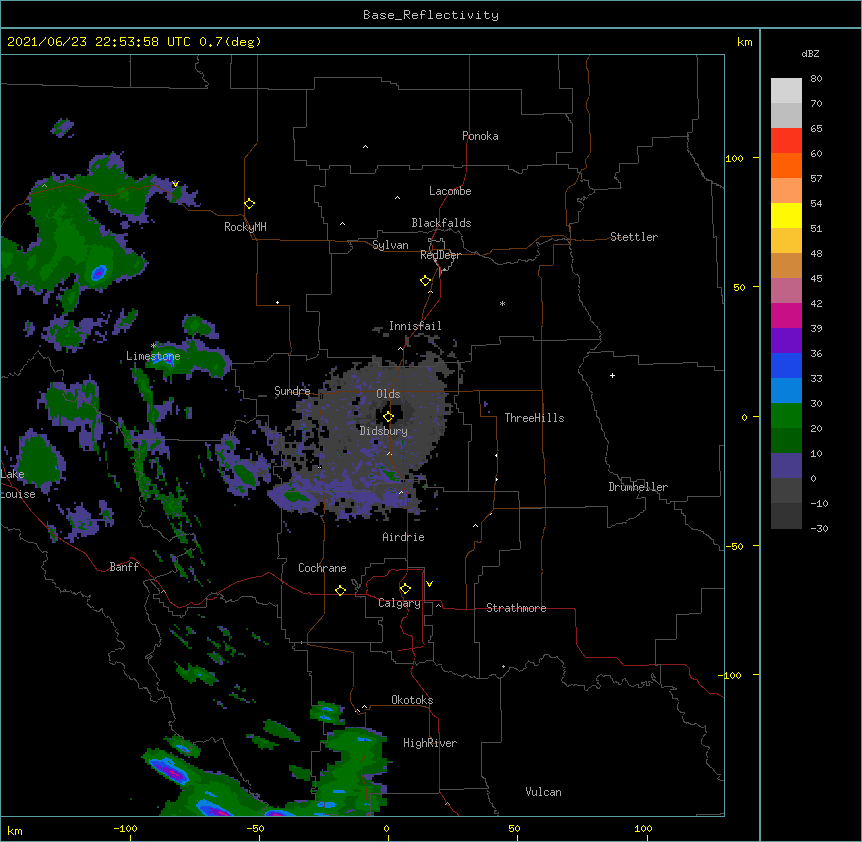The image size is (862, 842).
Task: Click the Drumheller label
Action: point(638,487)
